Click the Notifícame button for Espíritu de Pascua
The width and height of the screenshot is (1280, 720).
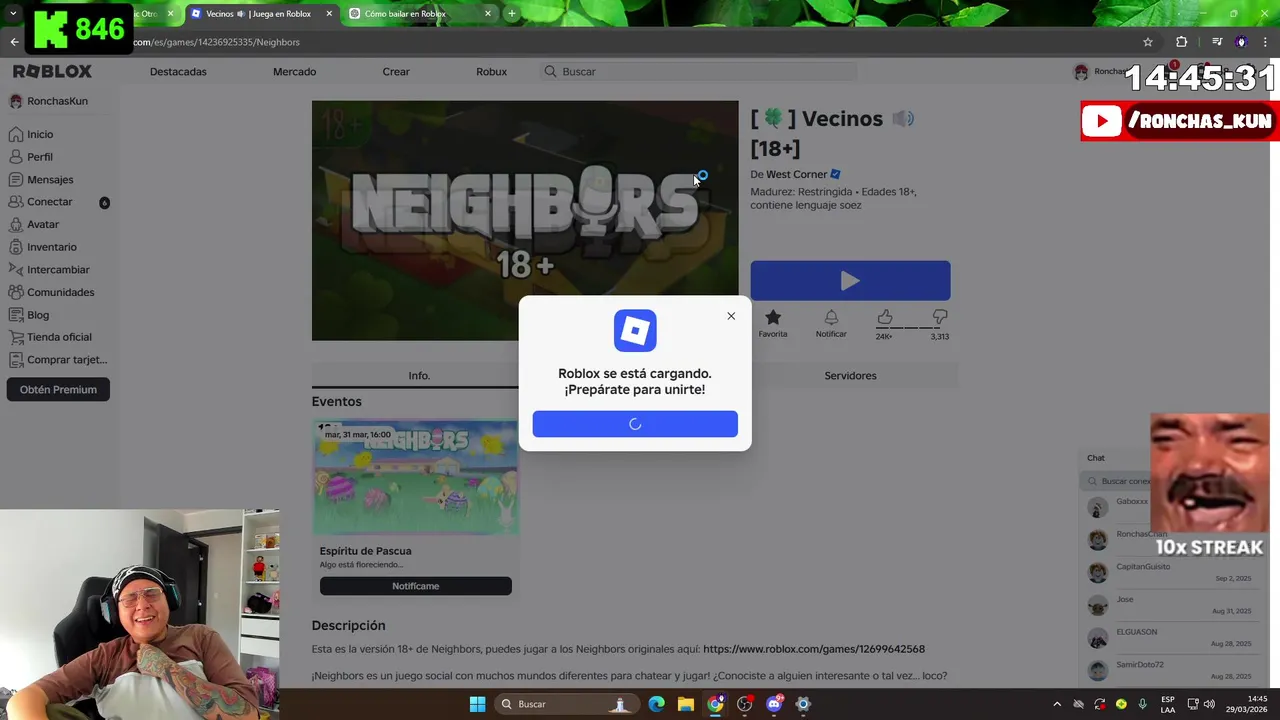416,586
